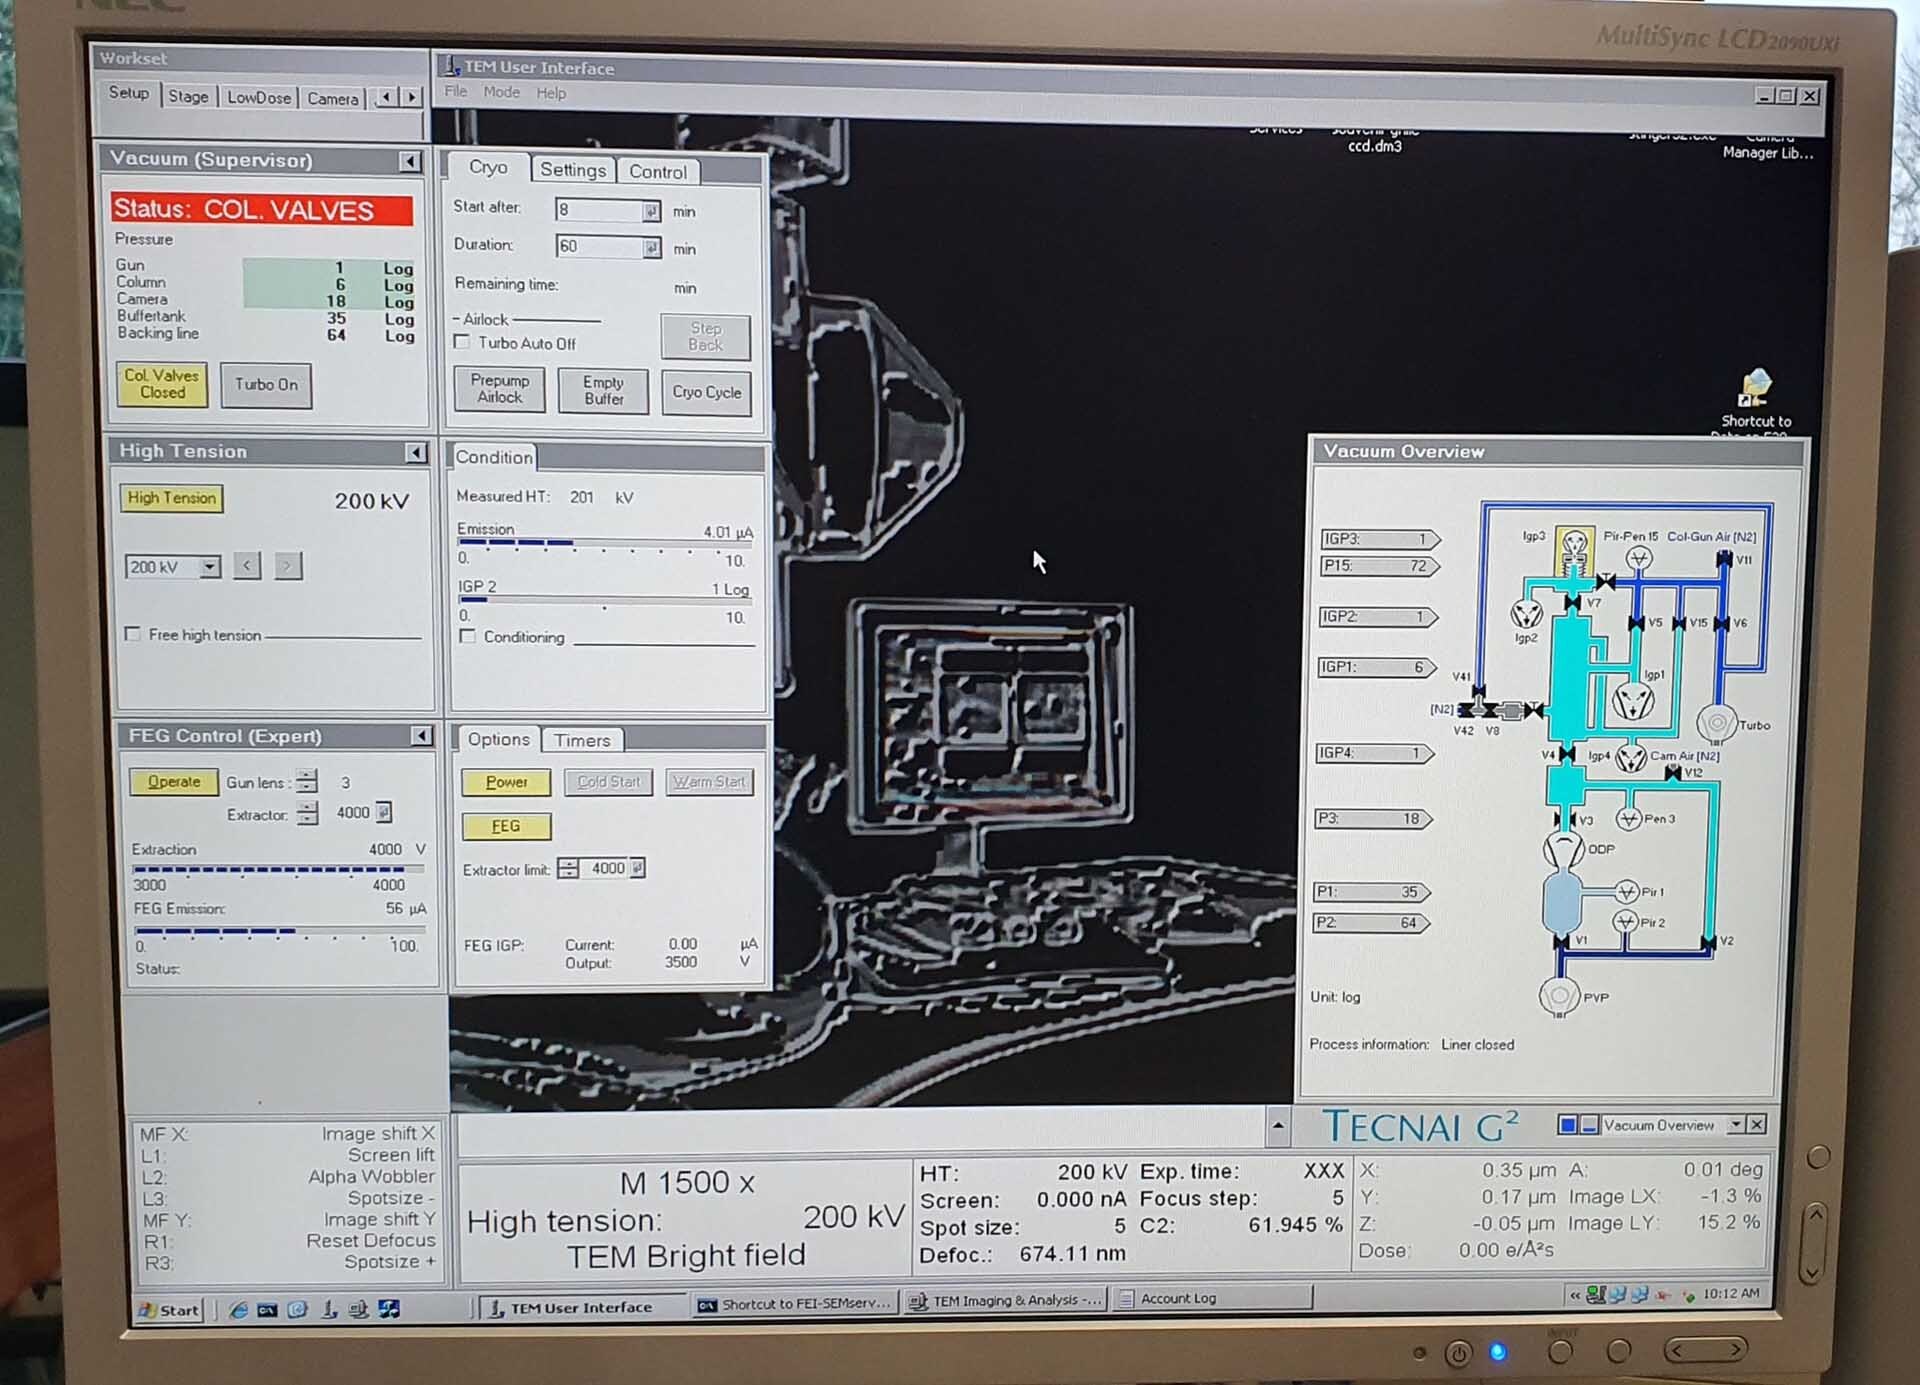
Task: Collapse the Vacuum panel flap-out arrow
Action: pos(409,161)
